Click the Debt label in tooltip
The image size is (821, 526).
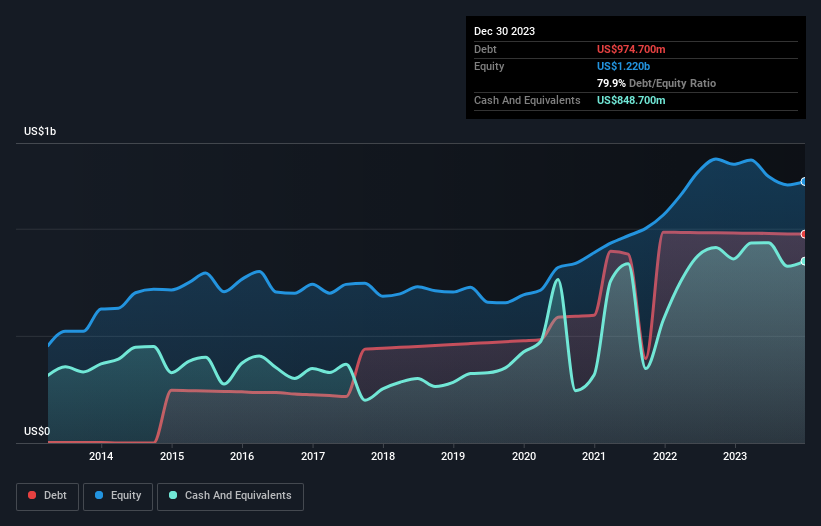click(x=485, y=49)
